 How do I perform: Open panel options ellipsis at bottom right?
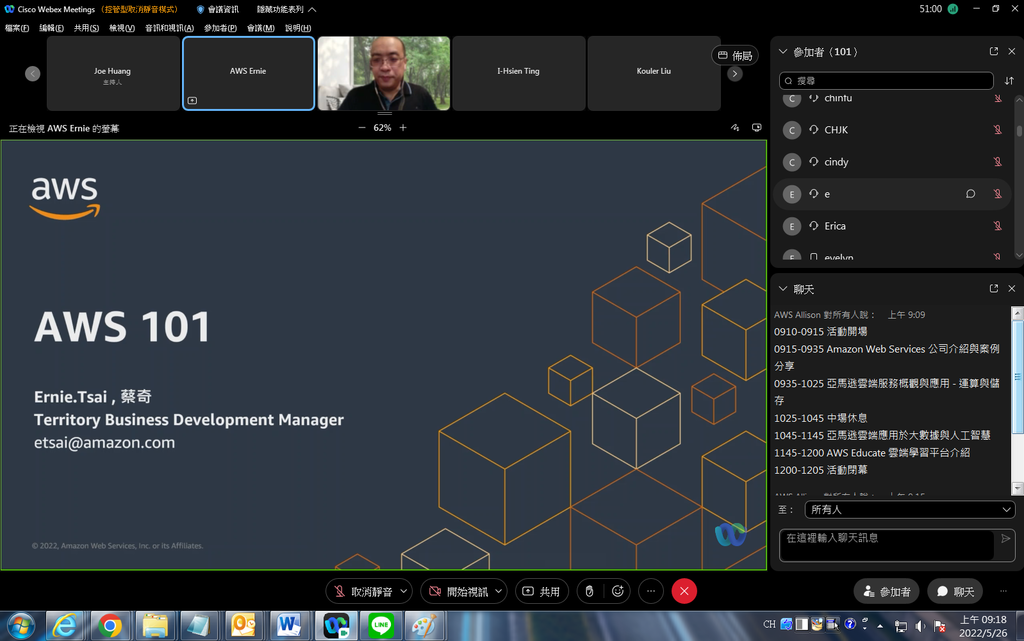click(1003, 591)
